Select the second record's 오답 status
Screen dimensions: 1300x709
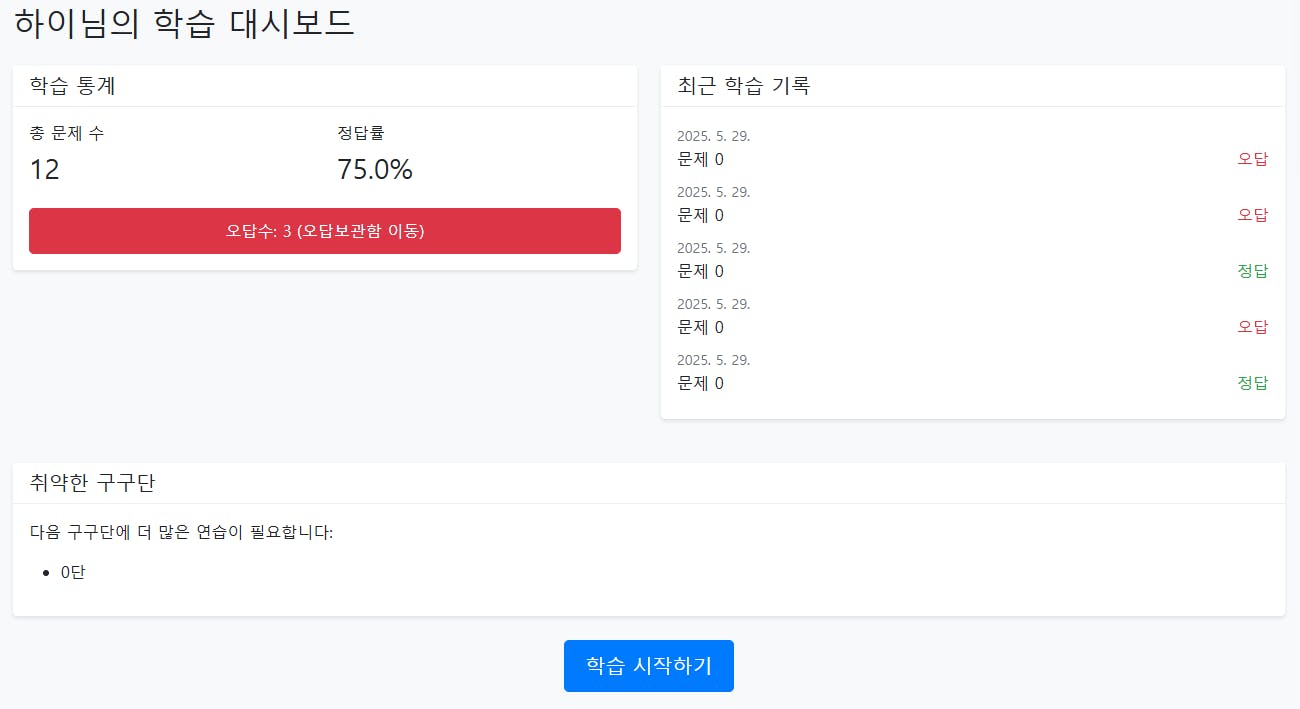(x=1252, y=215)
